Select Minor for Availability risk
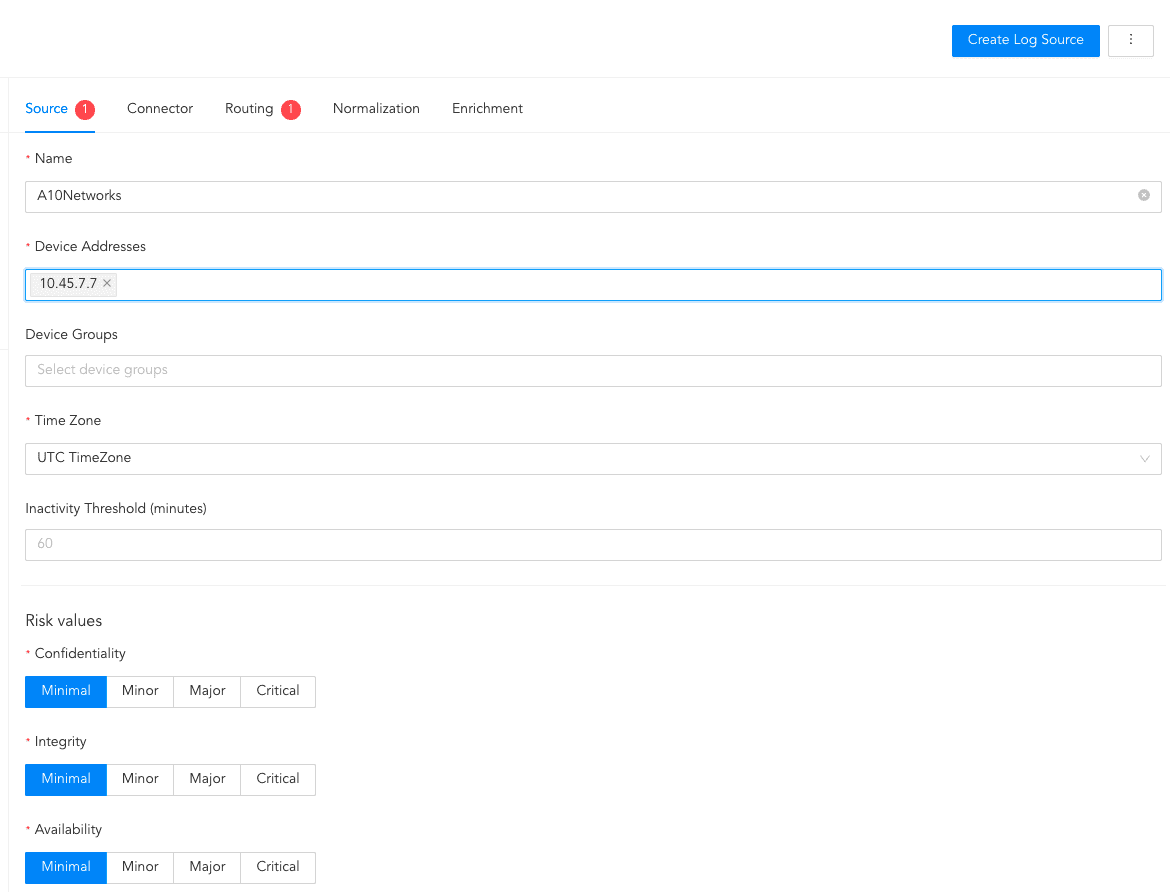 click(x=140, y=867)
